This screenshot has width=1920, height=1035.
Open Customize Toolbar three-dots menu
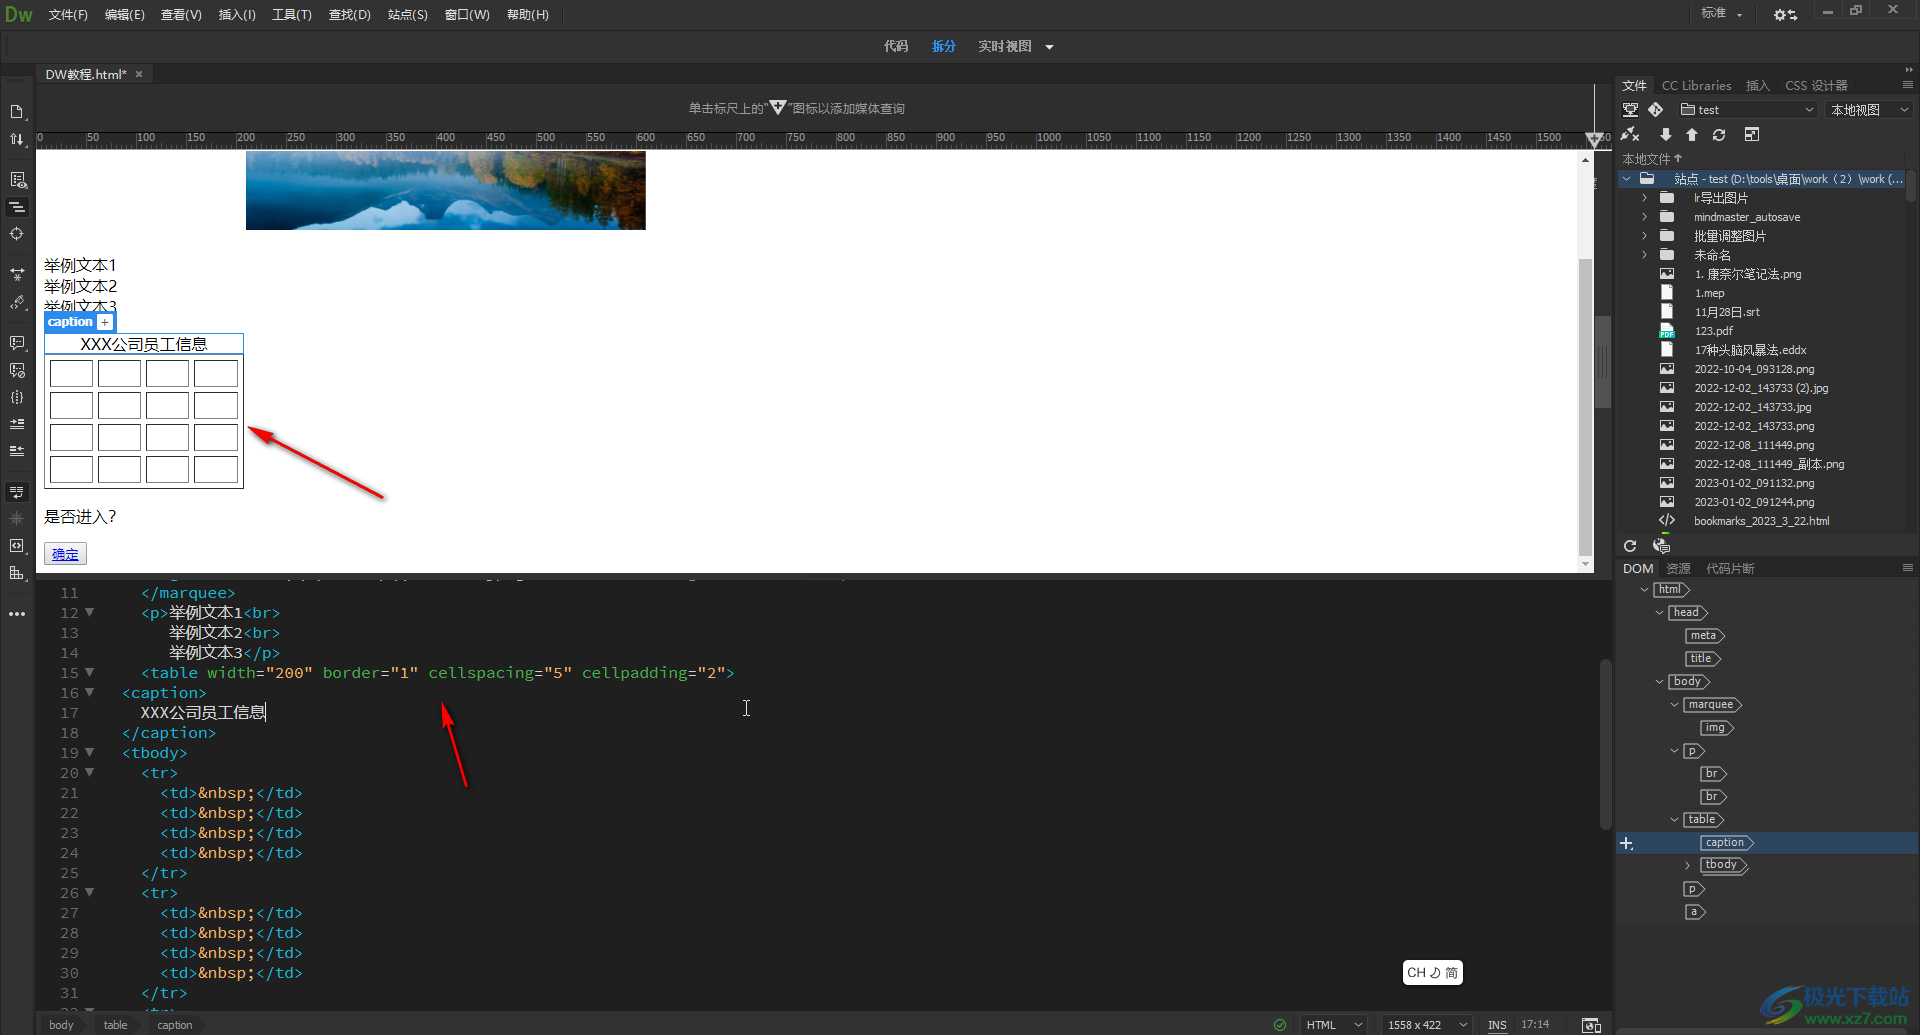[17, 614]
